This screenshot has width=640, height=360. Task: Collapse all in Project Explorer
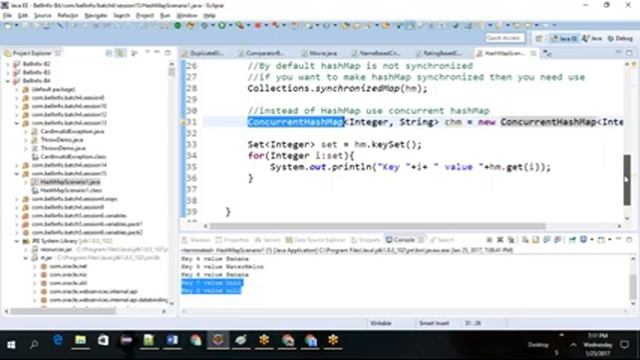click(x=109, y=53)
